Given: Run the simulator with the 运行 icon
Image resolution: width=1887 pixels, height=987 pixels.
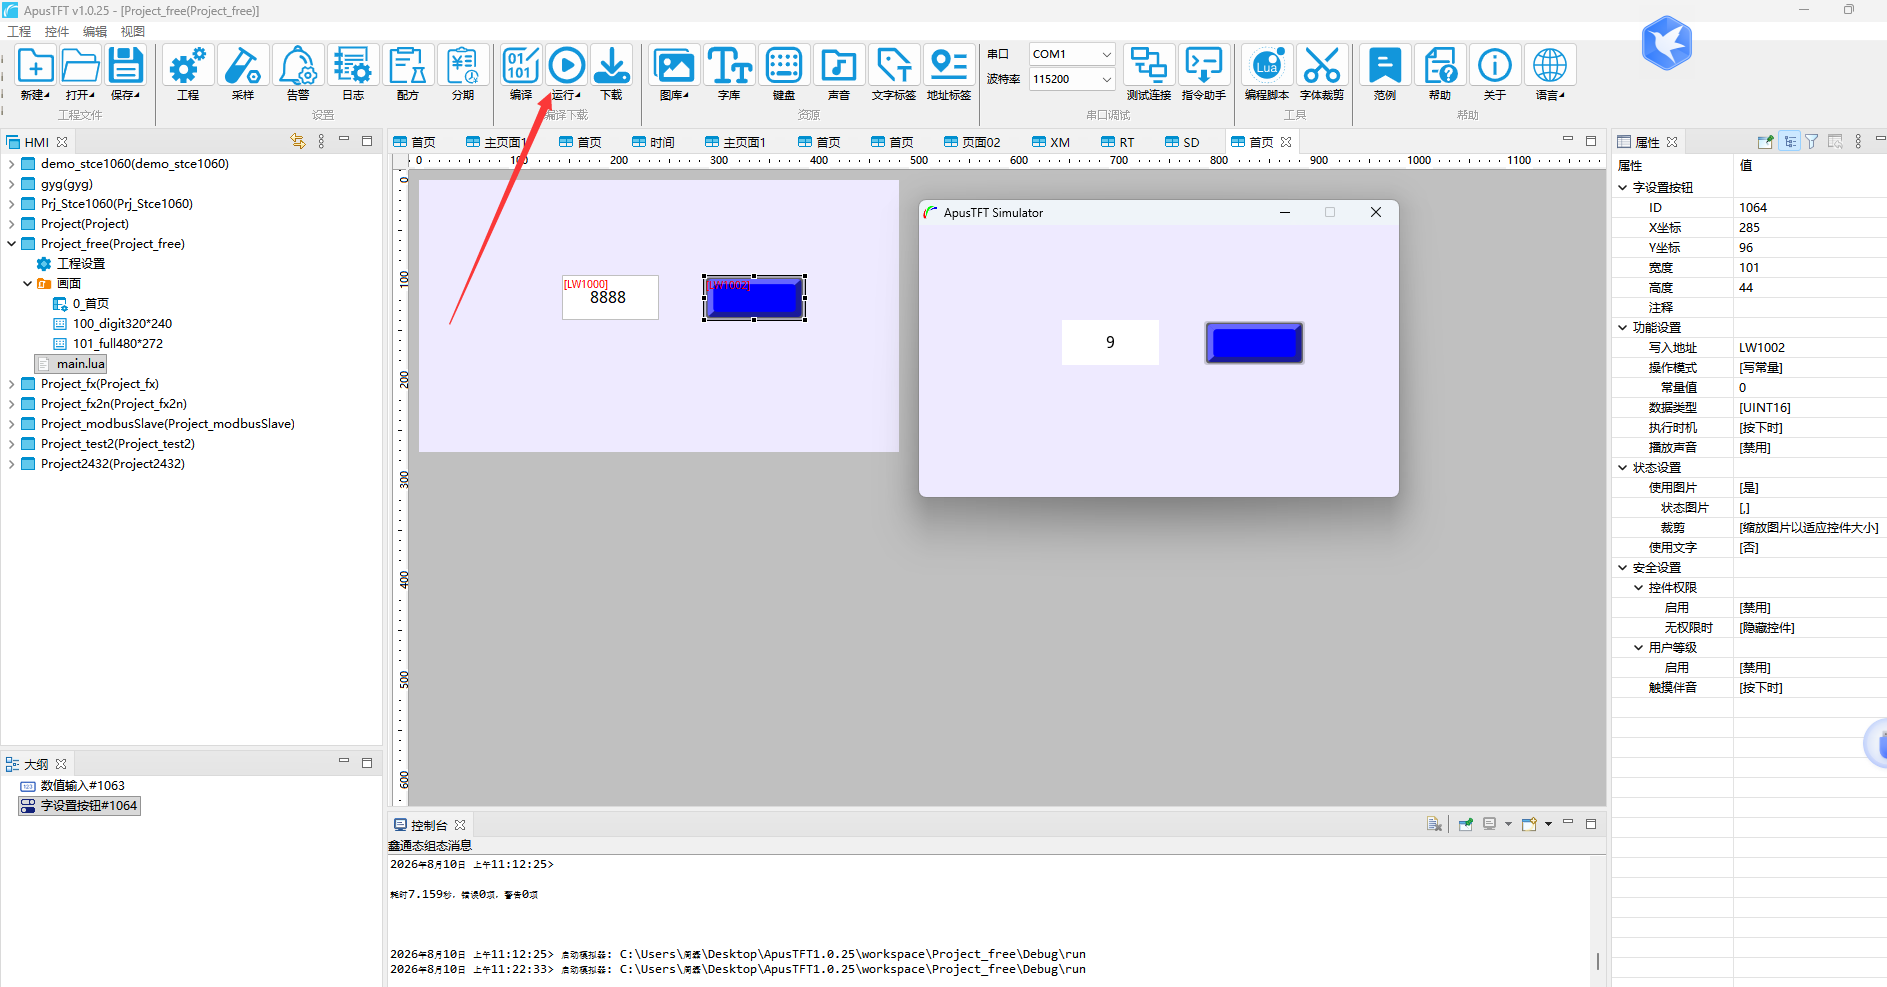Looking at the screenshot, I should tap(566, 66).
